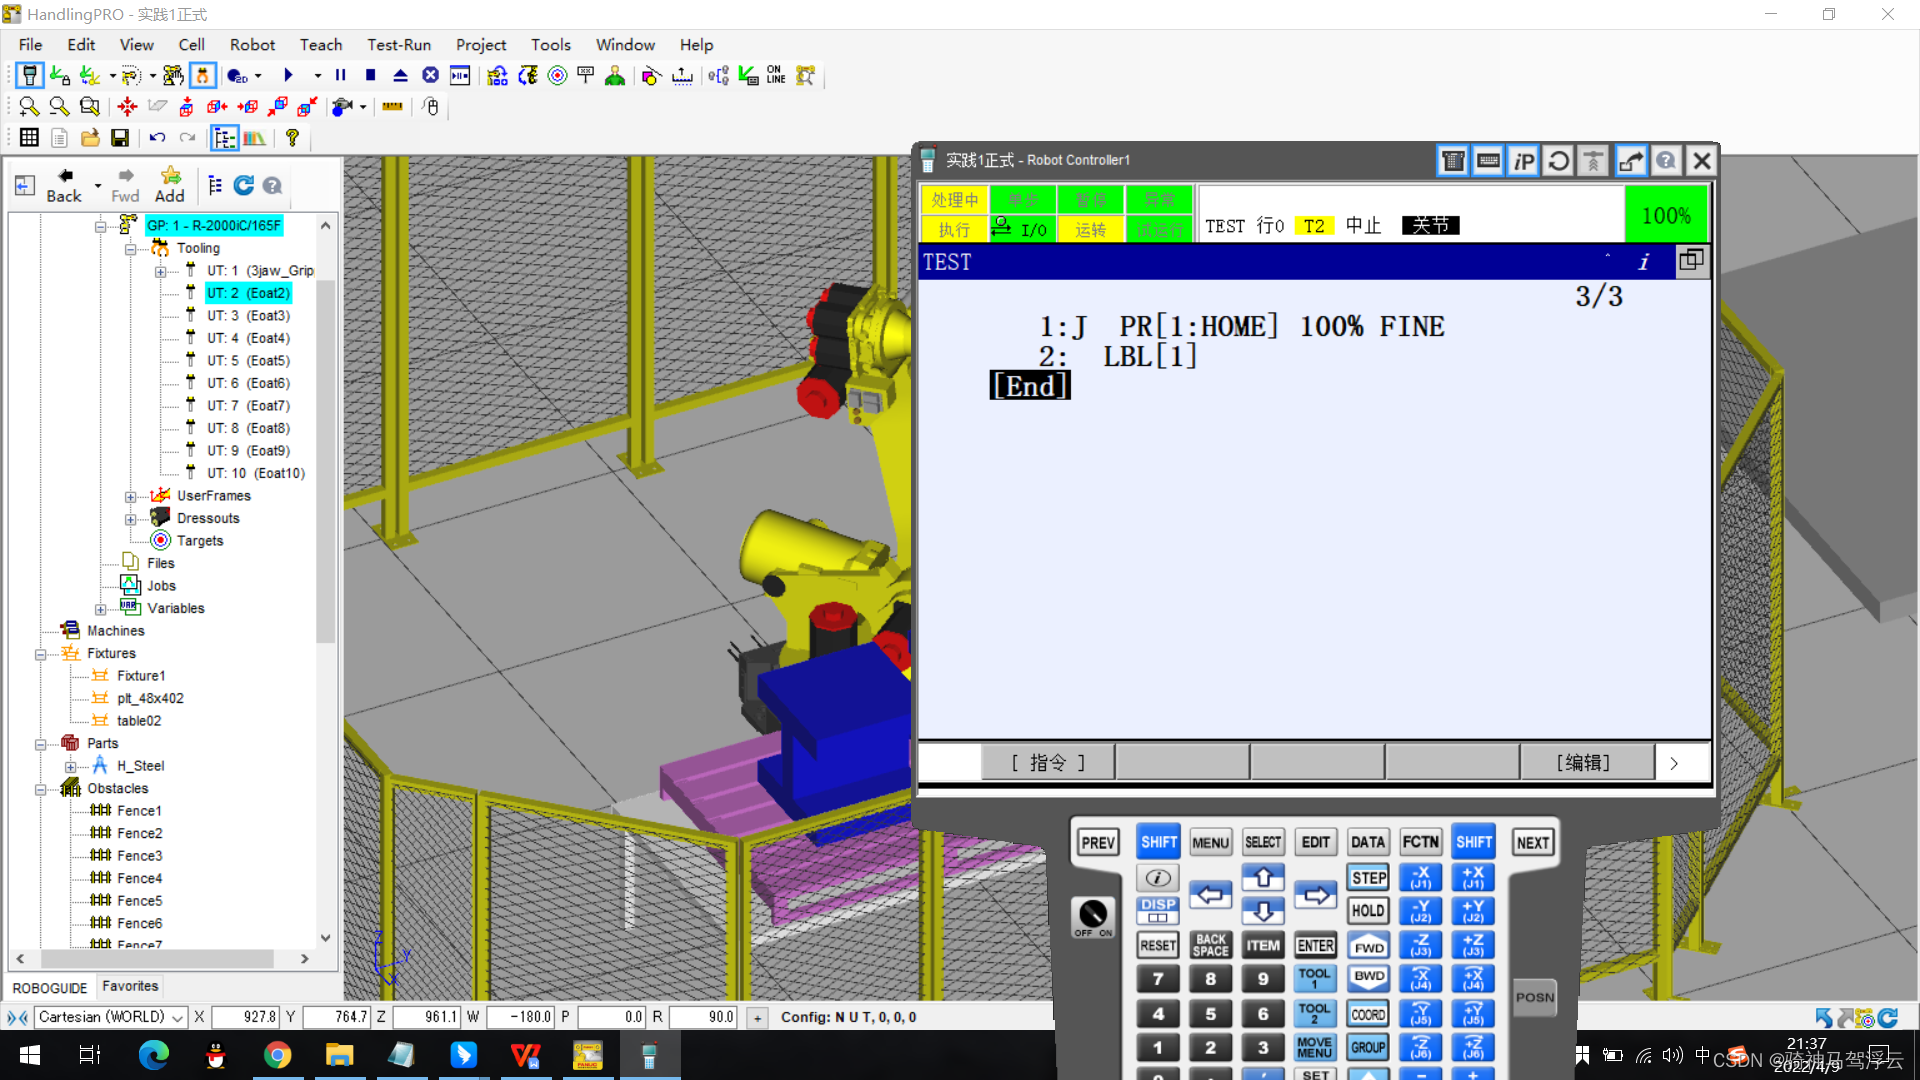Viewport: 1920px width, 1080px height.
Task: Toggle the HOLD key on pendant
Action: point(1368,911)
